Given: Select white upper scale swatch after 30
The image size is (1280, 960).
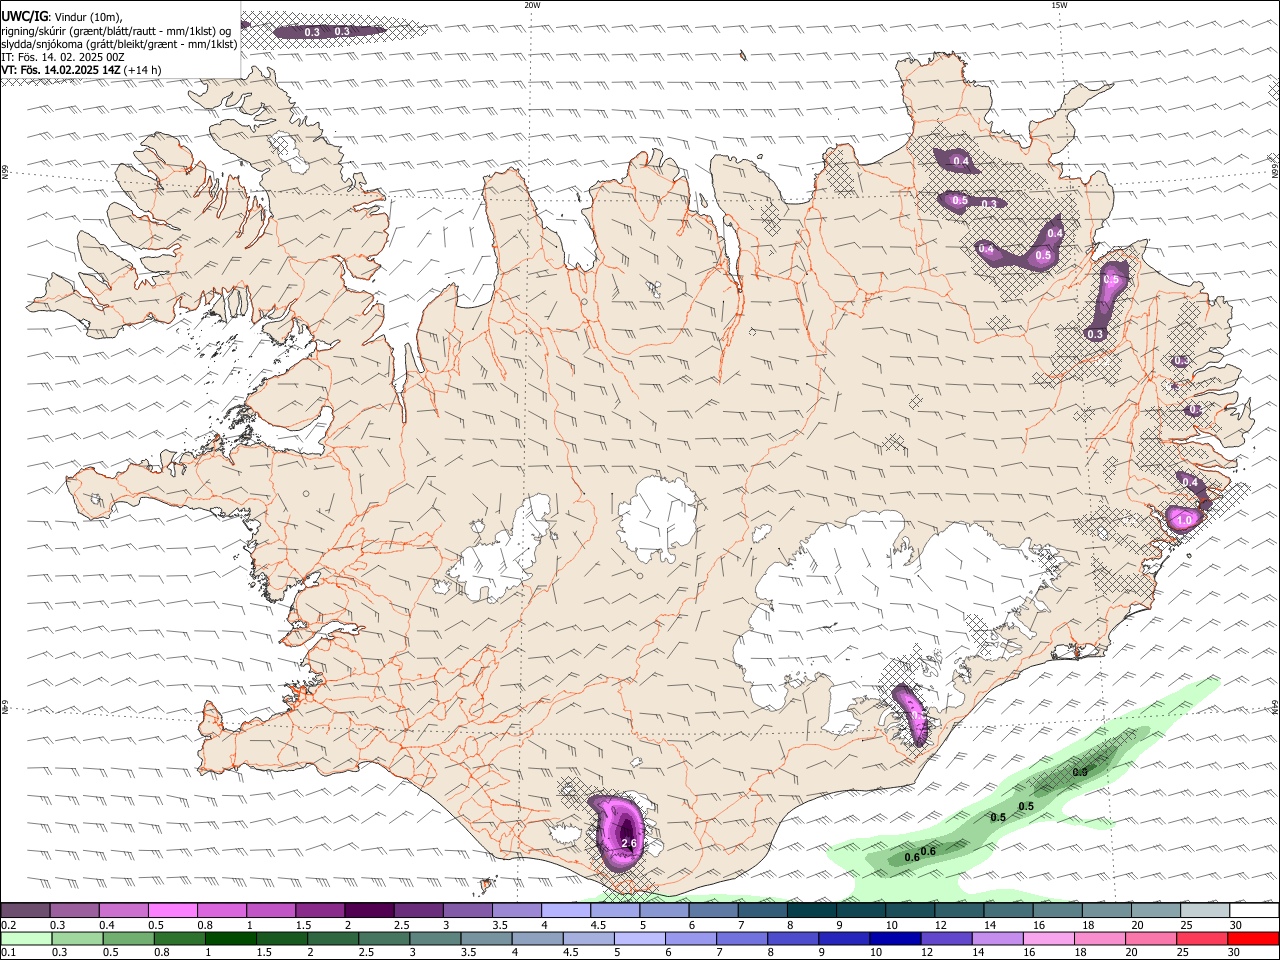Looking at the screenshot, I should pos(1254,910).
